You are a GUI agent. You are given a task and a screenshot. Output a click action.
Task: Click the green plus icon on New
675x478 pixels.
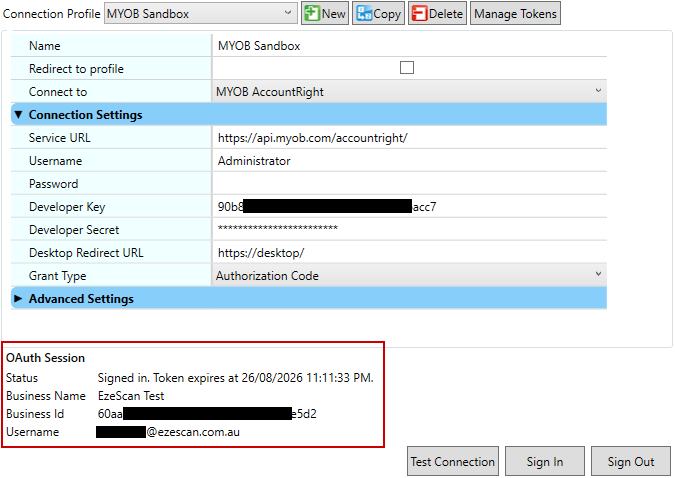pos(311,13)
